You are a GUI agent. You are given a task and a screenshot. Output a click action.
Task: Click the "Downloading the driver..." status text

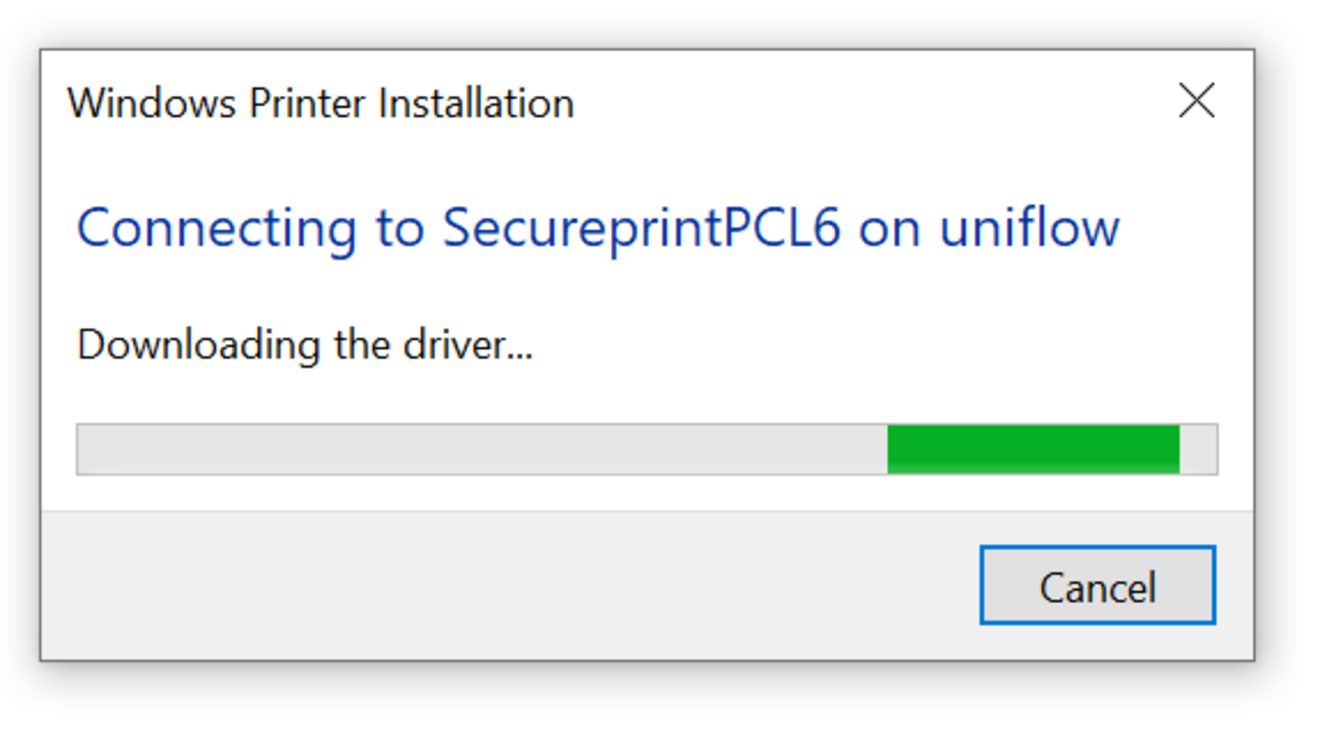[304, 345]
